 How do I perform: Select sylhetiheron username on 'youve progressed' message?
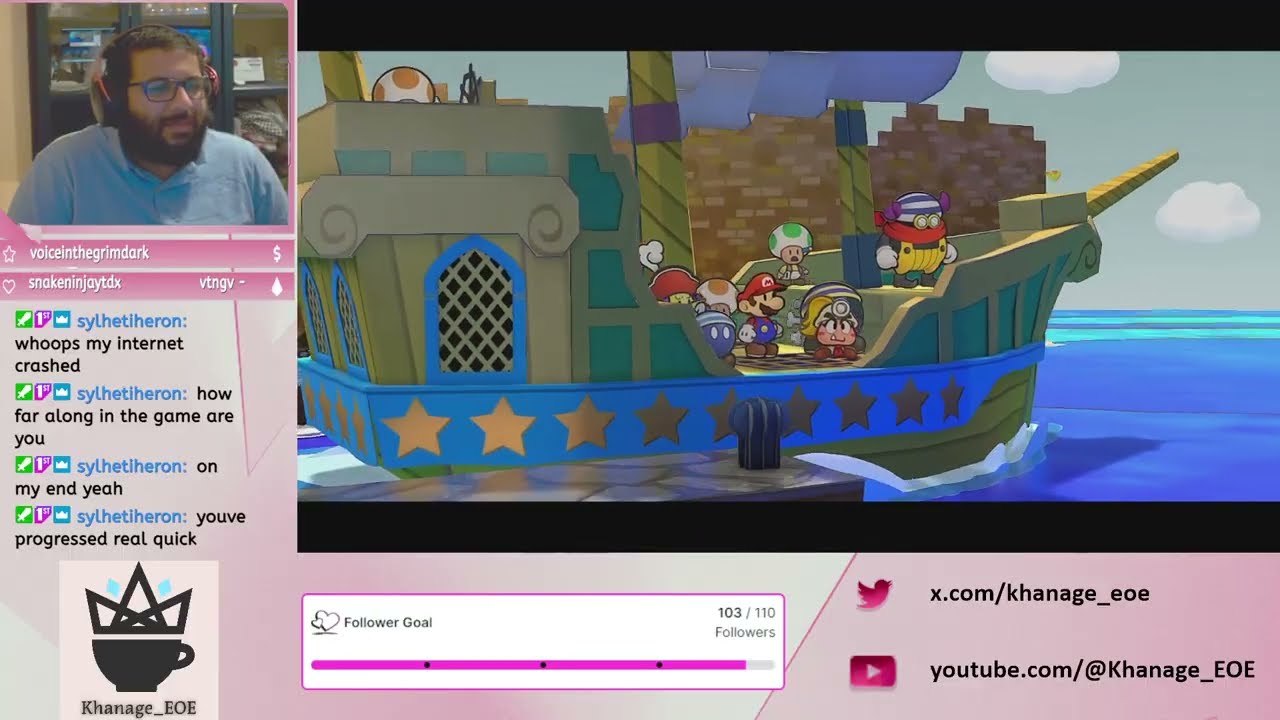point(132,517)
